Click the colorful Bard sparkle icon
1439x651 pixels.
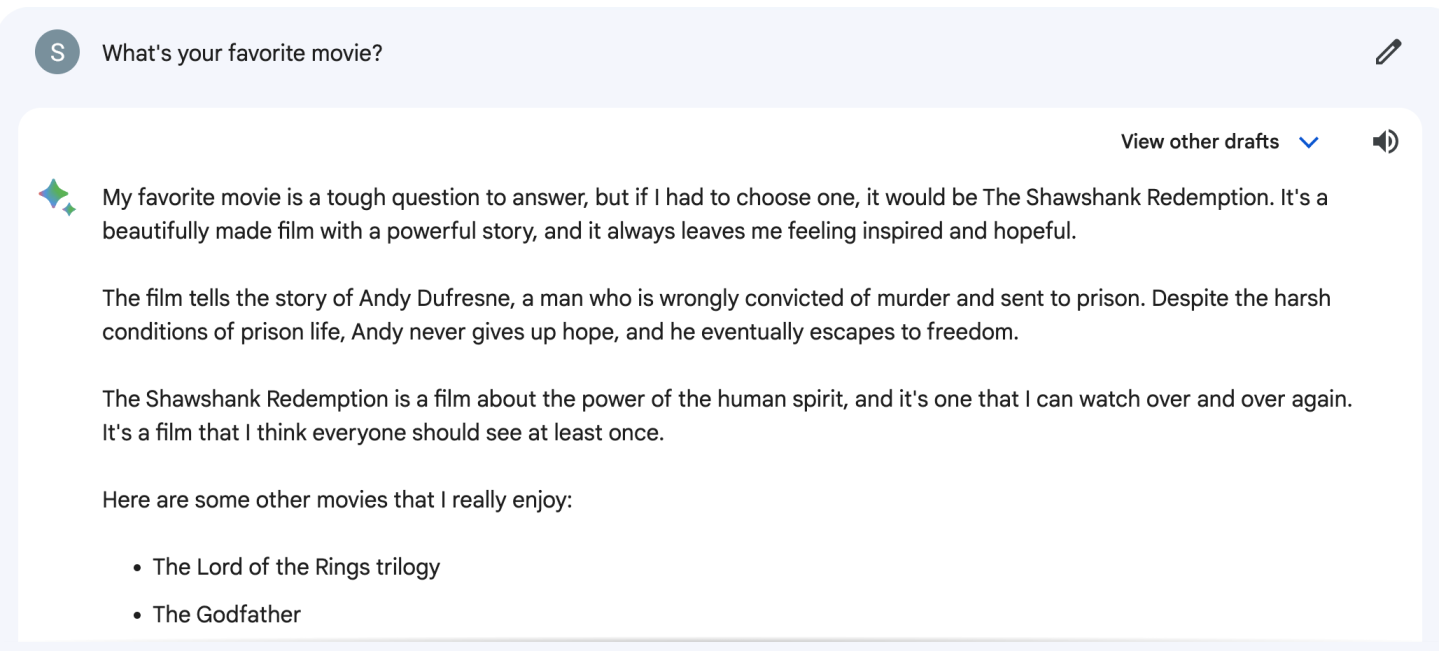57,196
